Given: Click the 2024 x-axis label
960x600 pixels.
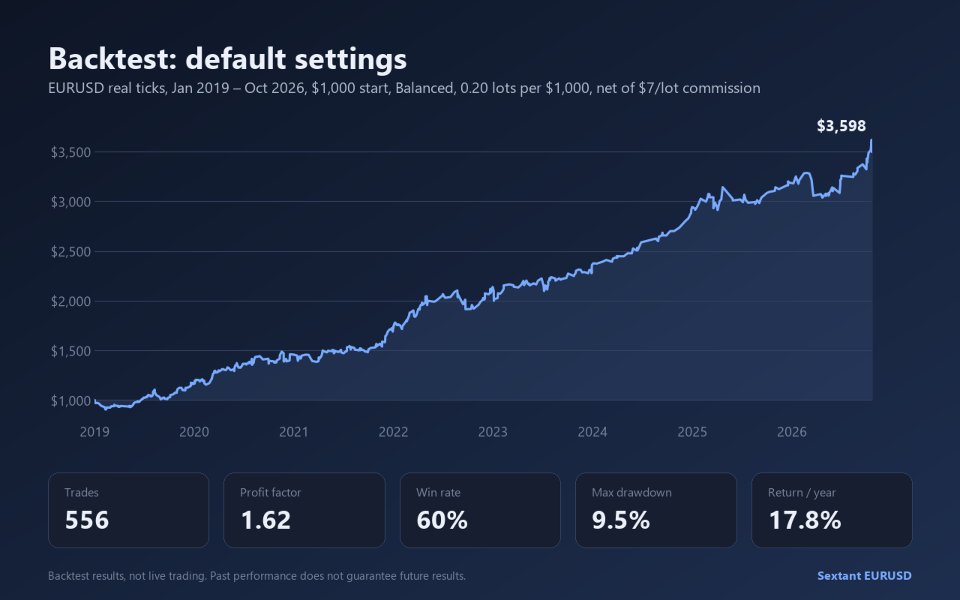Looking at the screenshot, I should (x=592, y=432).
